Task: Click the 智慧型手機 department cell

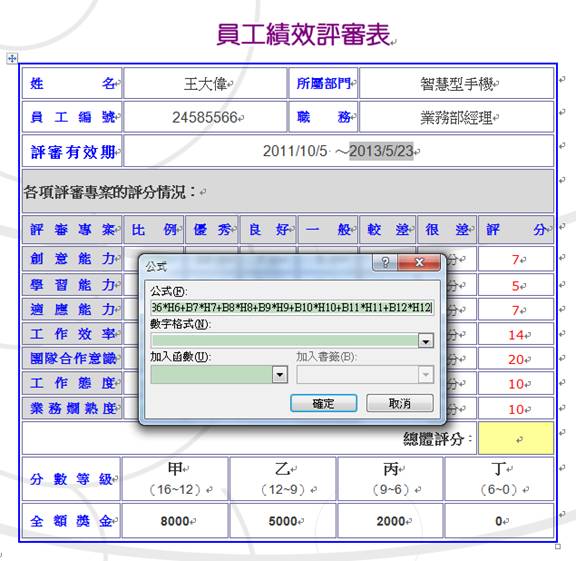Action: click(457, 83)
